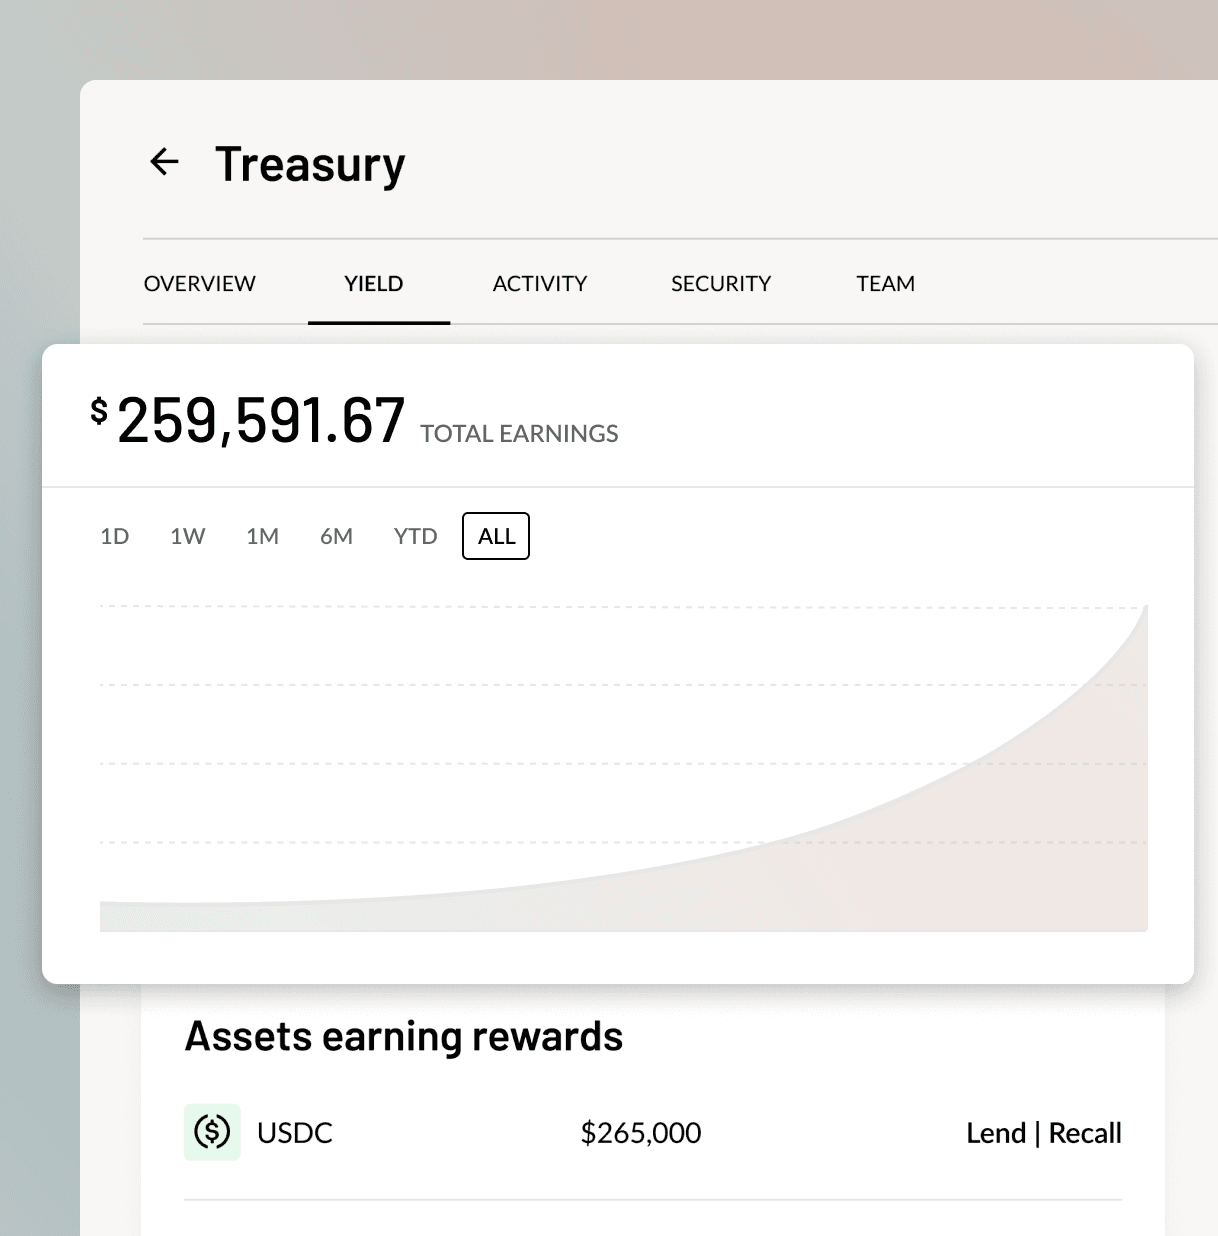Select the USDC coin icon
This screenshot has height=1236, width=1218.
[x=211, y=1132]
